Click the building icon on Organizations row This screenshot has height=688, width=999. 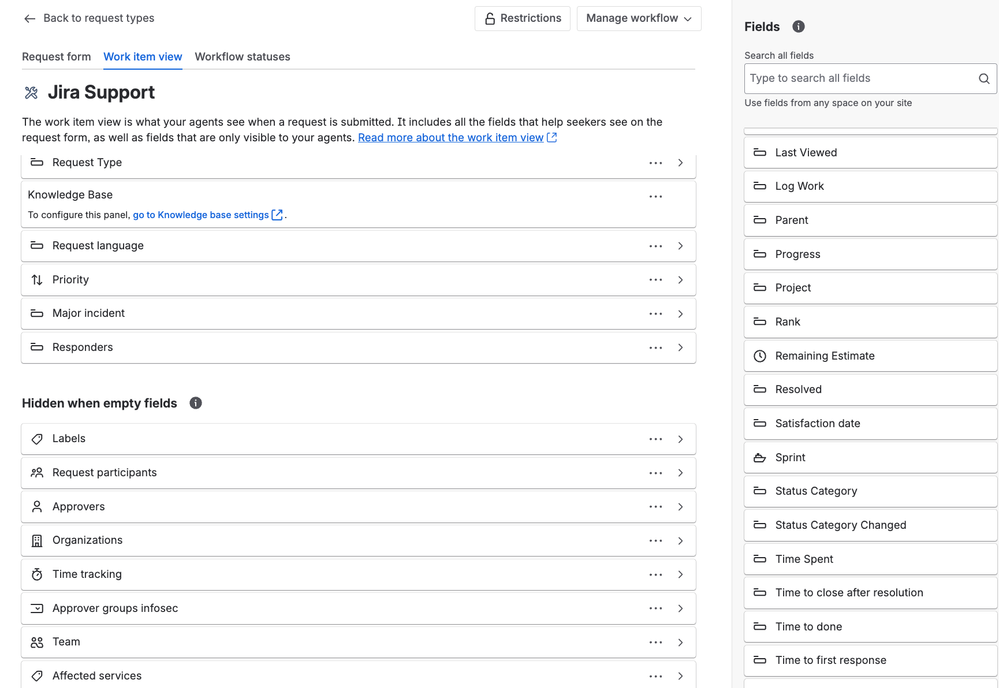pyautogui.click(x=37, y=541)
